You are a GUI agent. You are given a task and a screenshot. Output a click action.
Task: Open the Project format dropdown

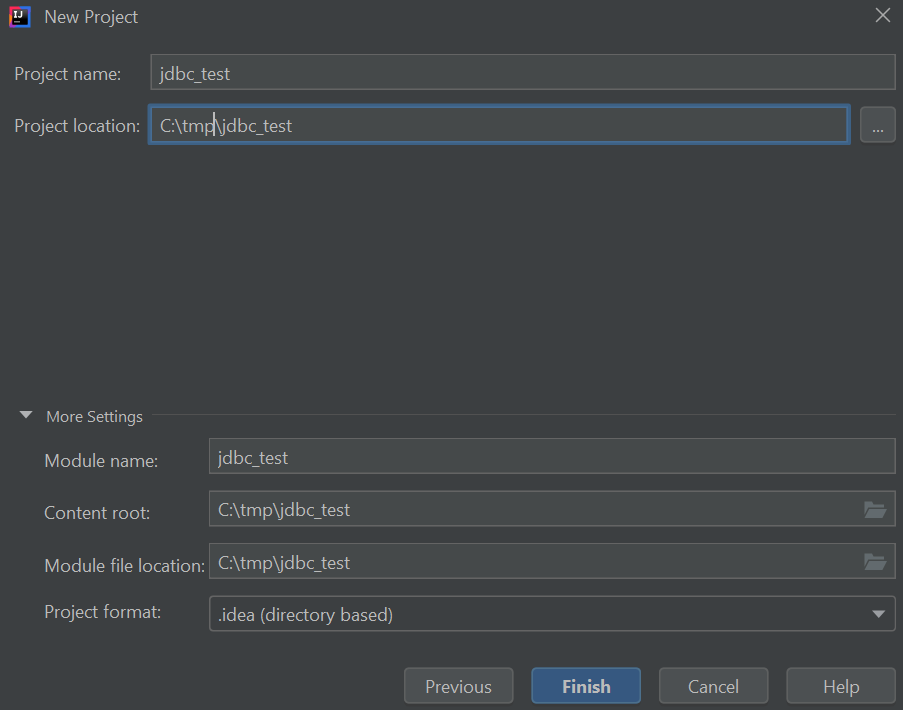tap(552, 614)
